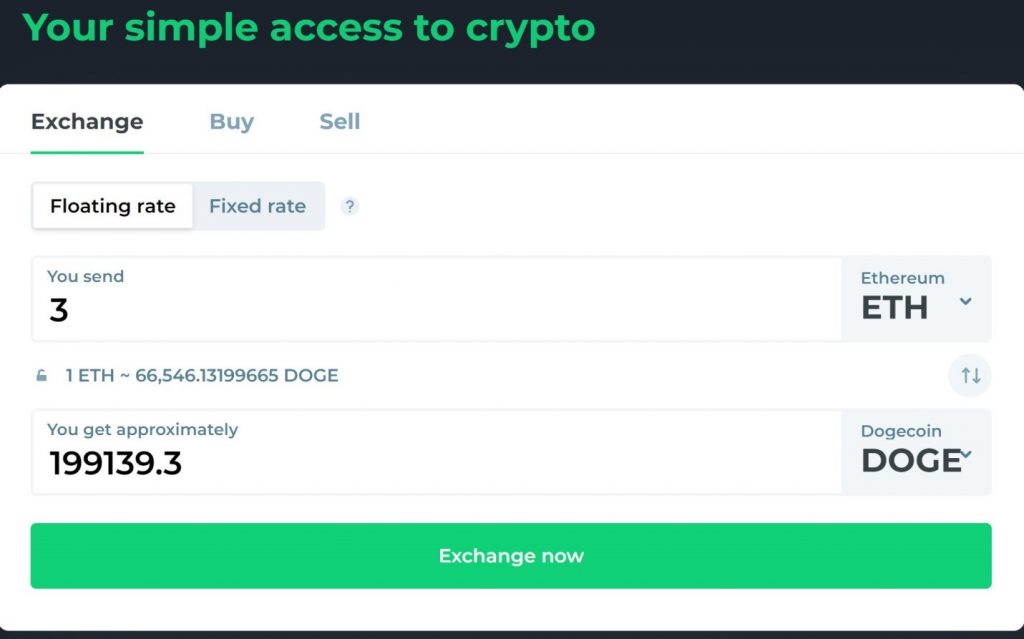Switch to the Exchange tab
This screenshot has height=639, width=1024.
[87, 122]
